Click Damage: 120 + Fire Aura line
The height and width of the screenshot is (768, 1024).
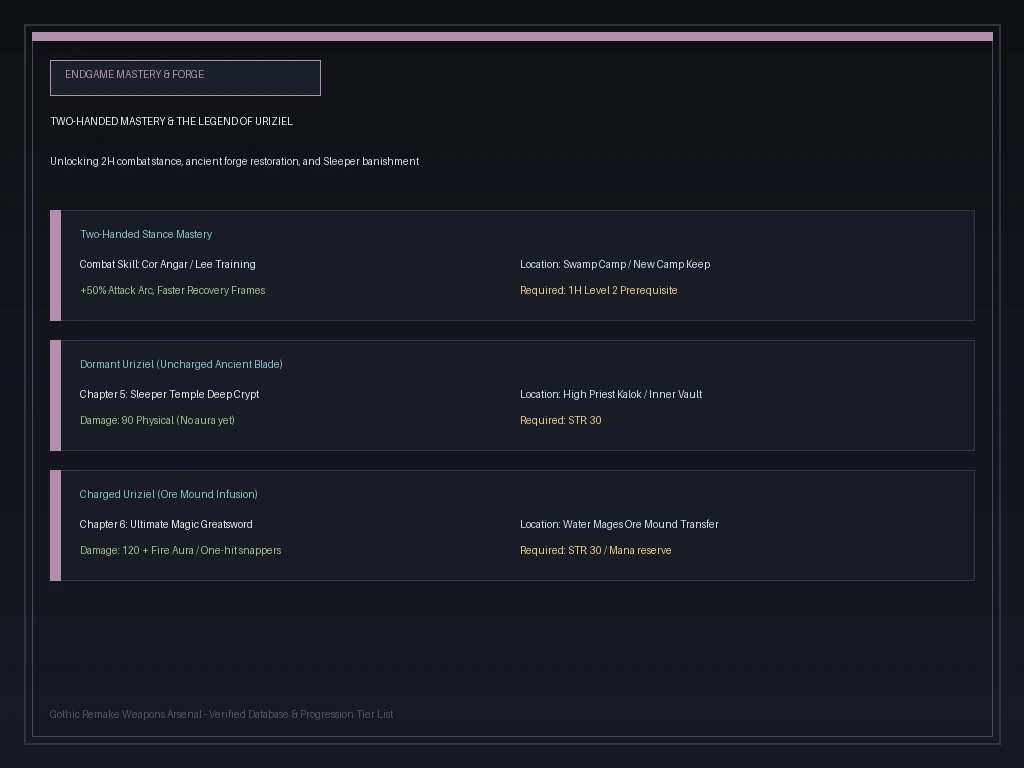pos(180,551)
